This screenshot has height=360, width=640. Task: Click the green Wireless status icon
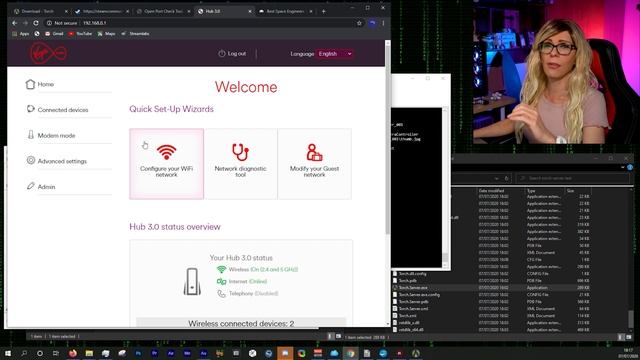tap(221, 269)
